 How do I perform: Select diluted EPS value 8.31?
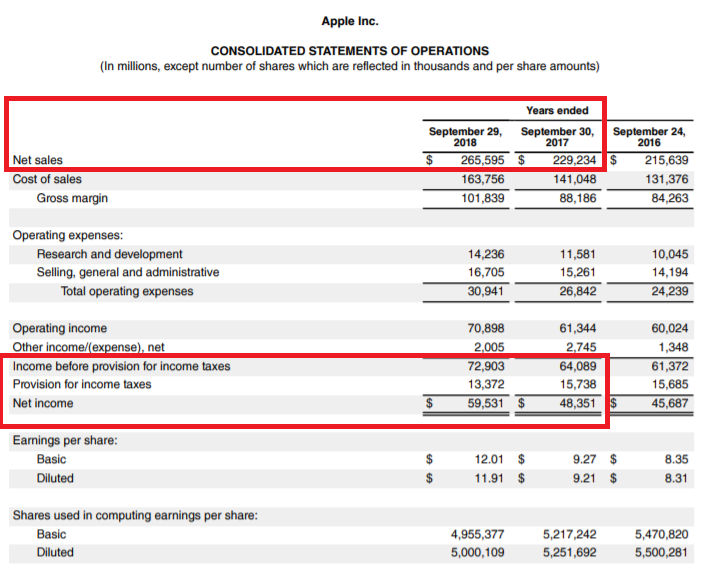pyautogui.click(x=676, y=478)
